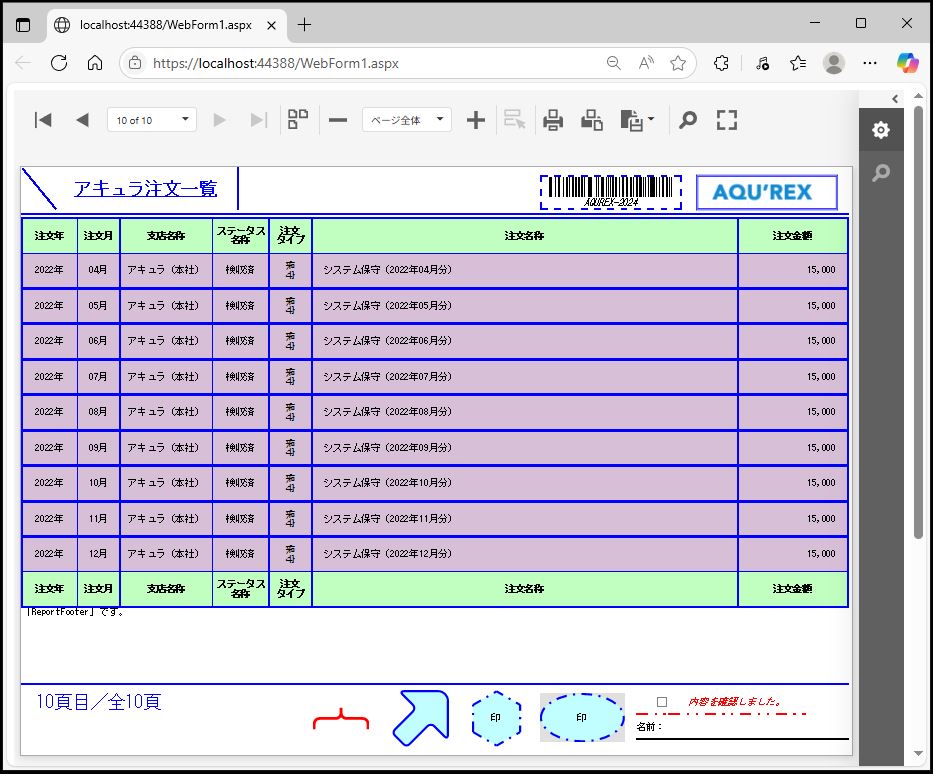Viewport: 933px width, 774px height.
Task: Print the report using printer icon
Action: [553, 120]
